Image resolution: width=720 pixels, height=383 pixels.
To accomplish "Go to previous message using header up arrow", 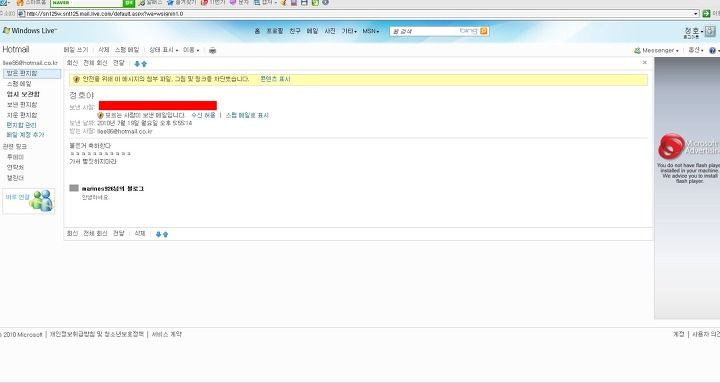I will [144, 63].
